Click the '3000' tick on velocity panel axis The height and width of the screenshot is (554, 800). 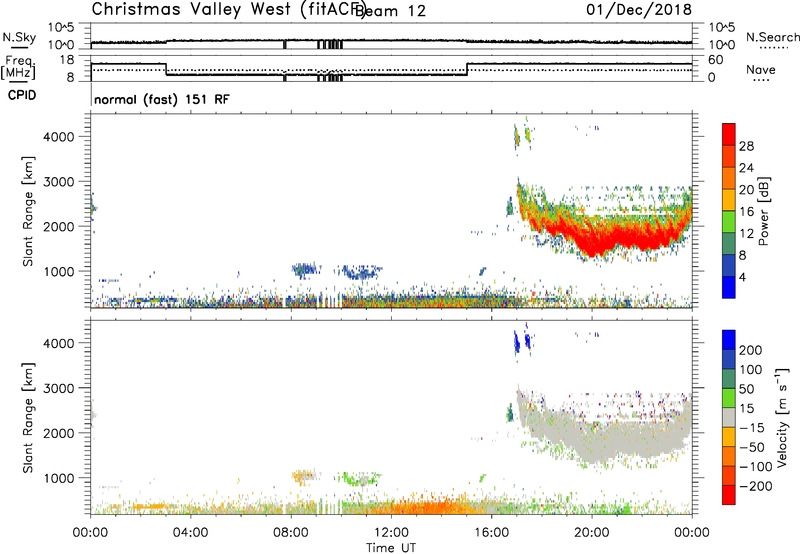point(59,388)
